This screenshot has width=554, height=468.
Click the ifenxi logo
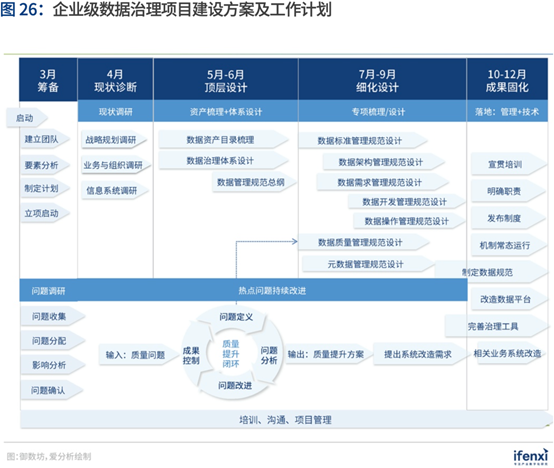(x=531, y=456)
